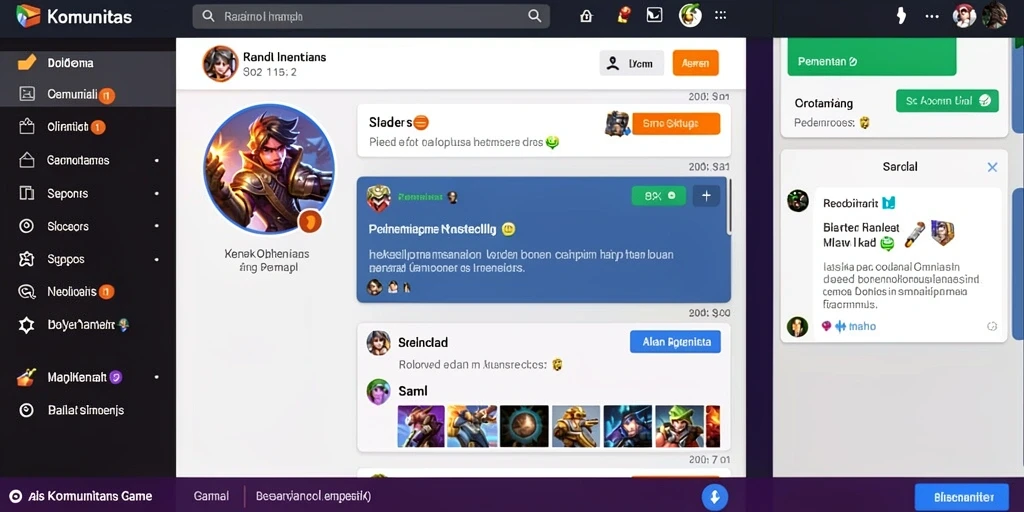Expand the Seponts dot indicator
Screen dimensions: 1024x512
[x=157, y=193]
